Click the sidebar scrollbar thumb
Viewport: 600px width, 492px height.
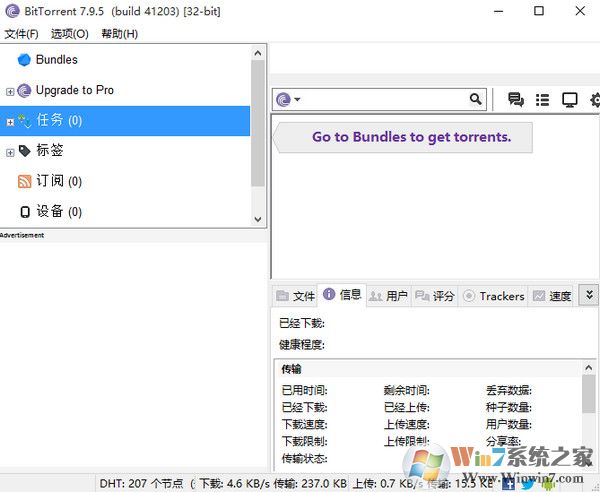pos(258,123)
